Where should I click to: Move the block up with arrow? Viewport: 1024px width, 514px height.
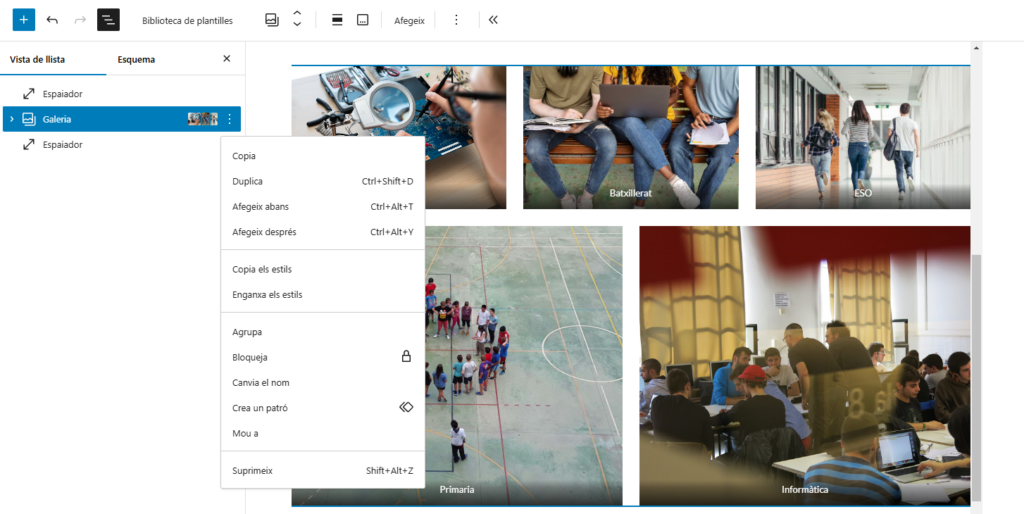click(297, 14)
